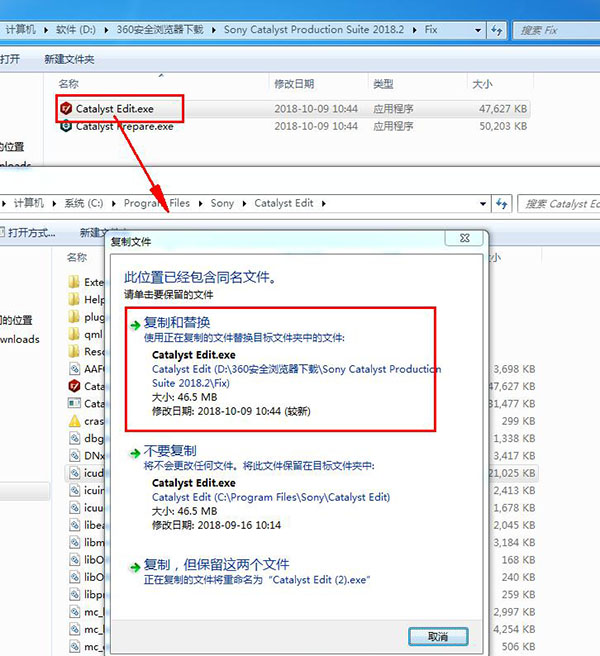Click 3,698 KB size cell

514,369
